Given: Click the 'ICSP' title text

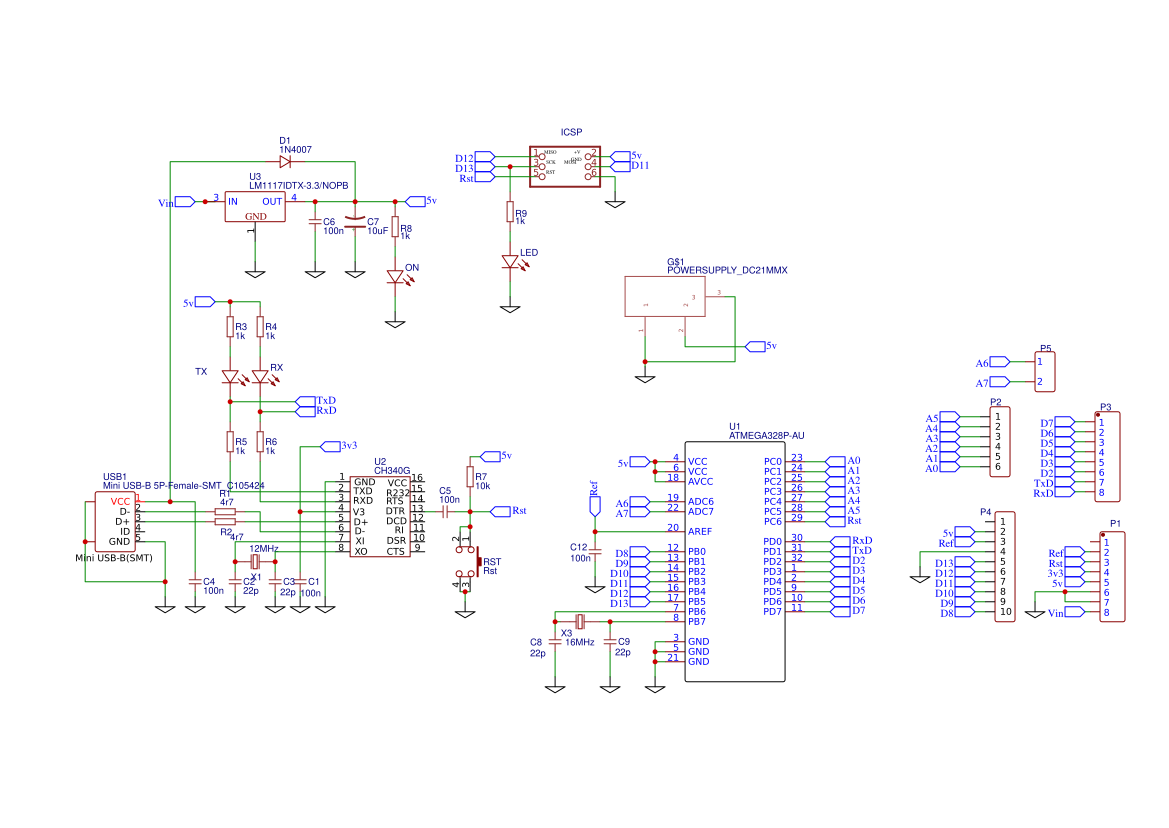Looking at the screenshot, I should click(572, 132).
